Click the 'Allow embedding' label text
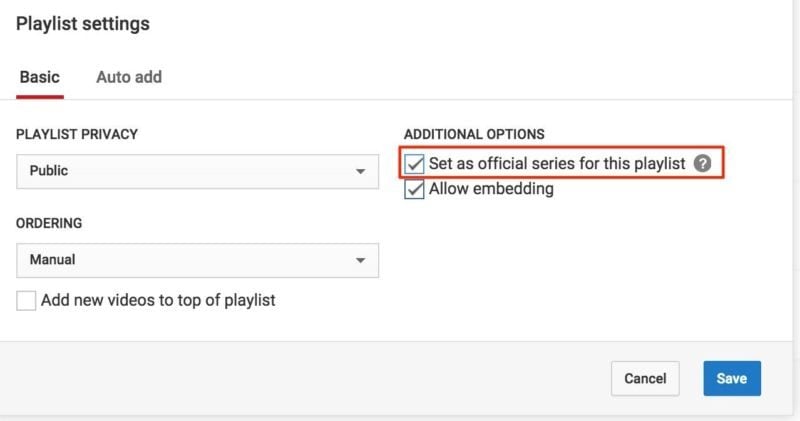 (x=491, y=189)
